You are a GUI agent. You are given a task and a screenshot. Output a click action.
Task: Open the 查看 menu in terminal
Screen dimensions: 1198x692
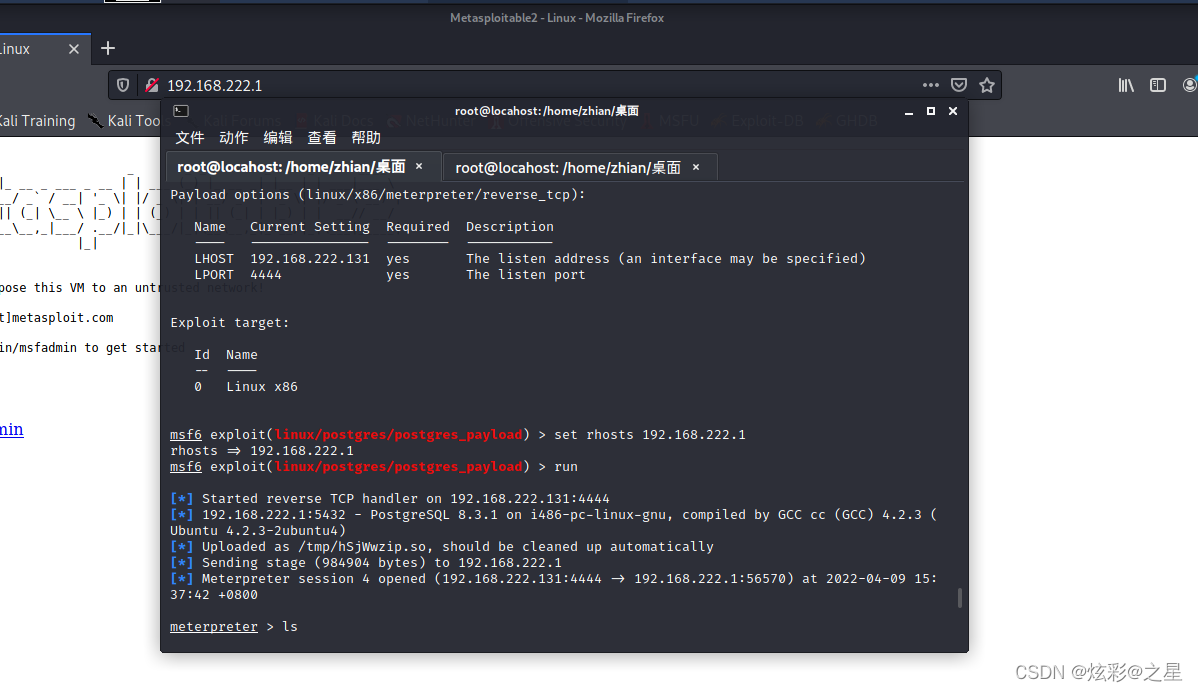click(x=322, y=137)
